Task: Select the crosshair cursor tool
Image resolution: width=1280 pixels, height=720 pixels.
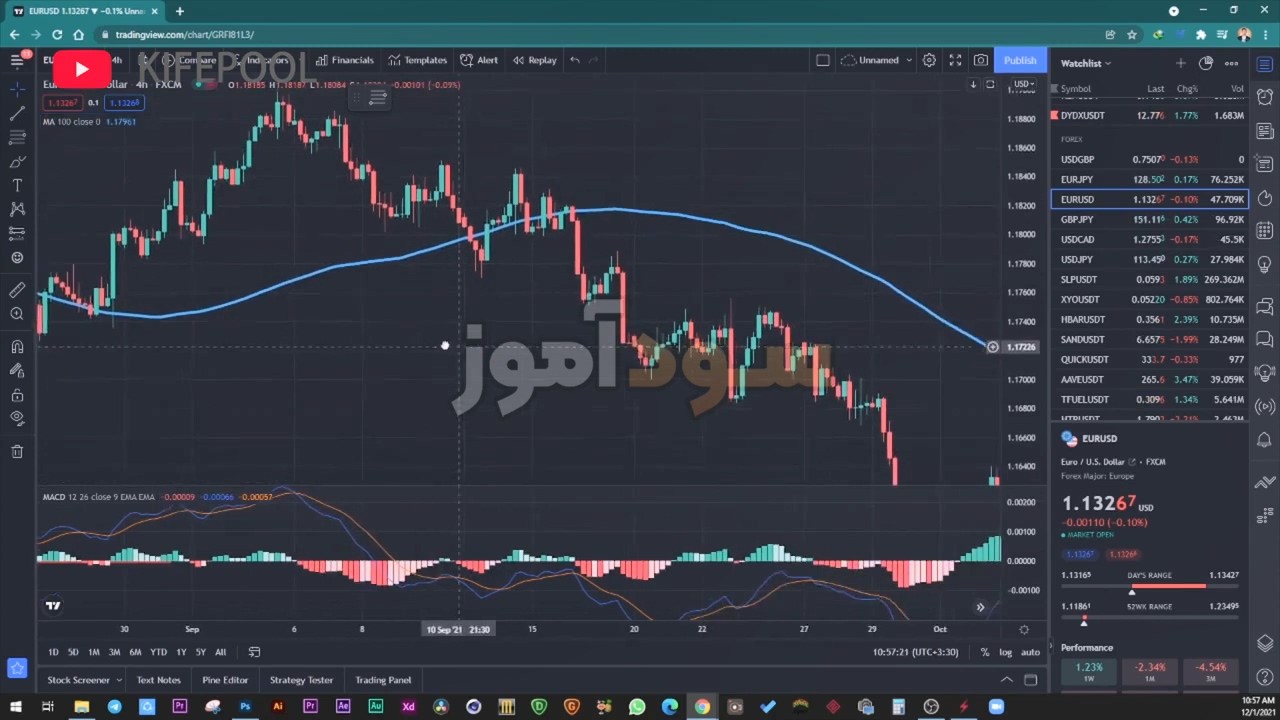Action: (x=17, y=89)
